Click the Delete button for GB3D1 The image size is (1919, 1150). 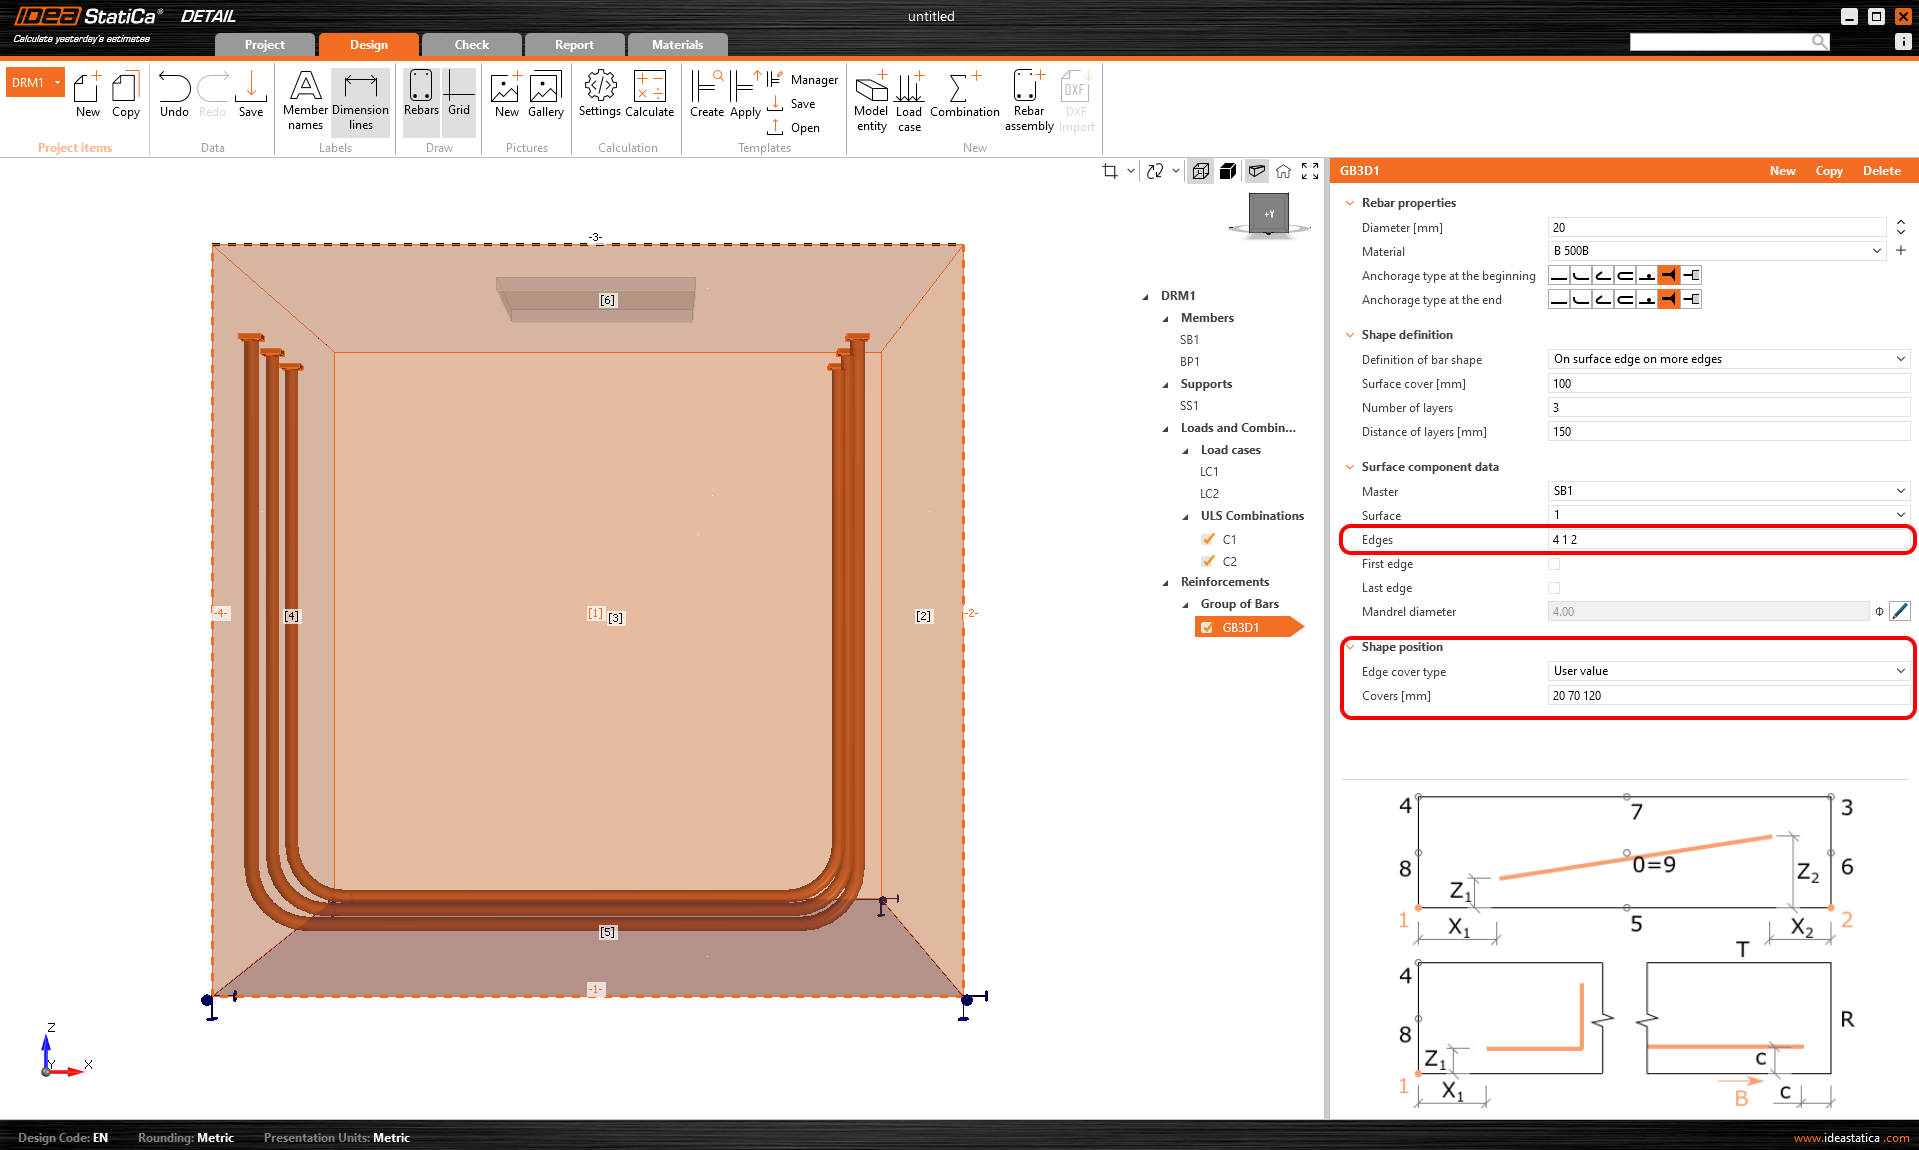click(1881, 171)
